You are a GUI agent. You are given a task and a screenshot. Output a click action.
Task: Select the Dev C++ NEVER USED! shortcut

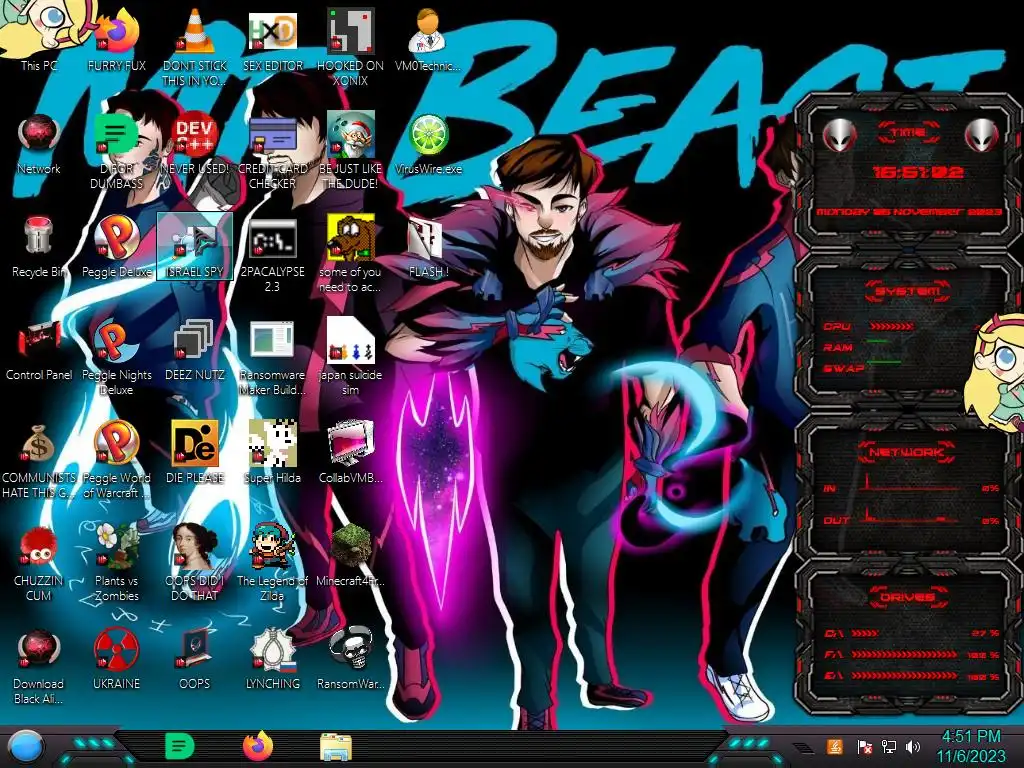tap(195, 142)
